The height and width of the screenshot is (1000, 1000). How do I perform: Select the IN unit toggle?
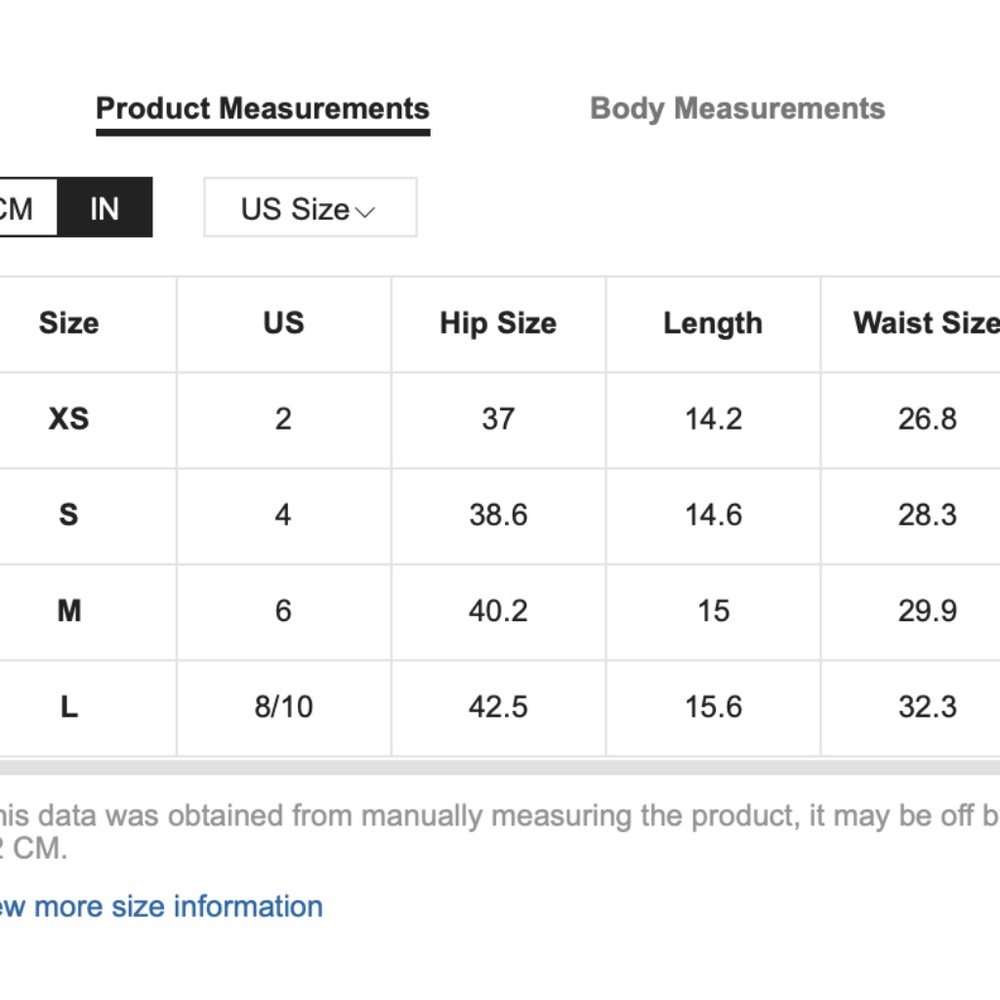[x=104, y=208]
